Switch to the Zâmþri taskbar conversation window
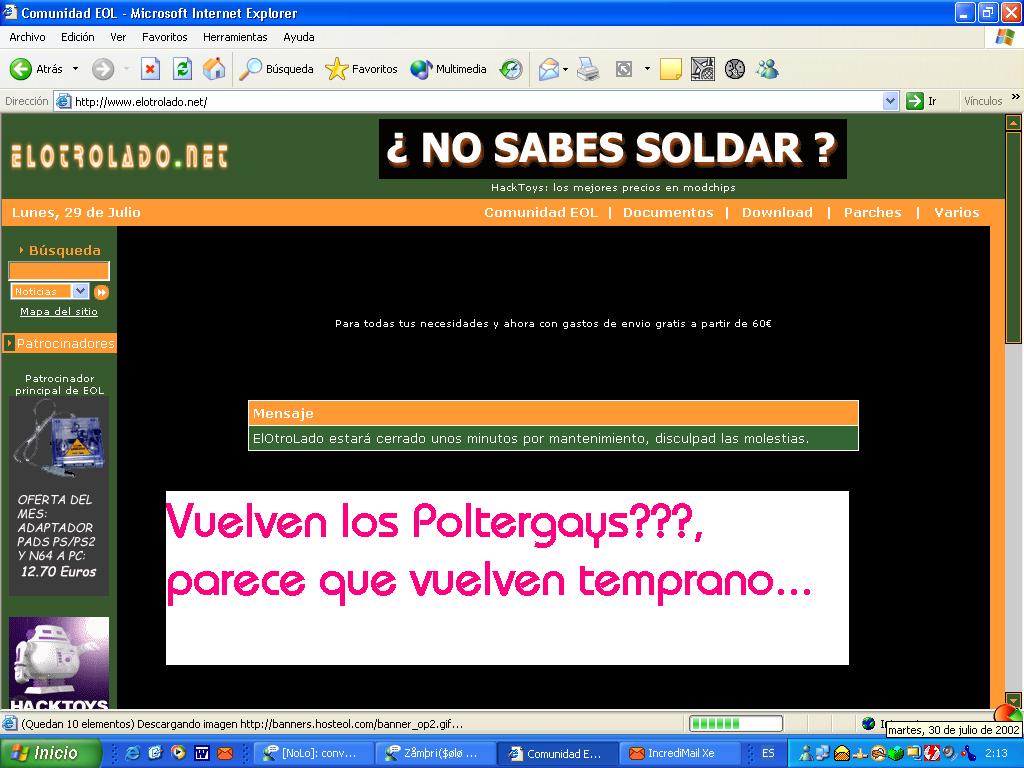The height and width of the screenshot is (768, 1024). point(436,753)
